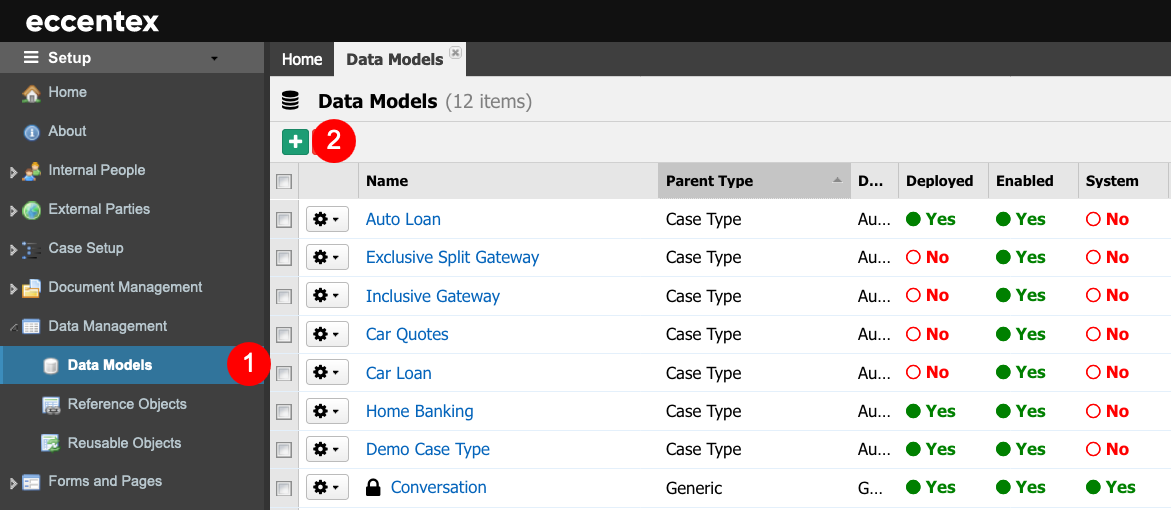Viewport: 1171px width, 510px height.
Task: Click the Reference Objects icon
Action: 51,405
